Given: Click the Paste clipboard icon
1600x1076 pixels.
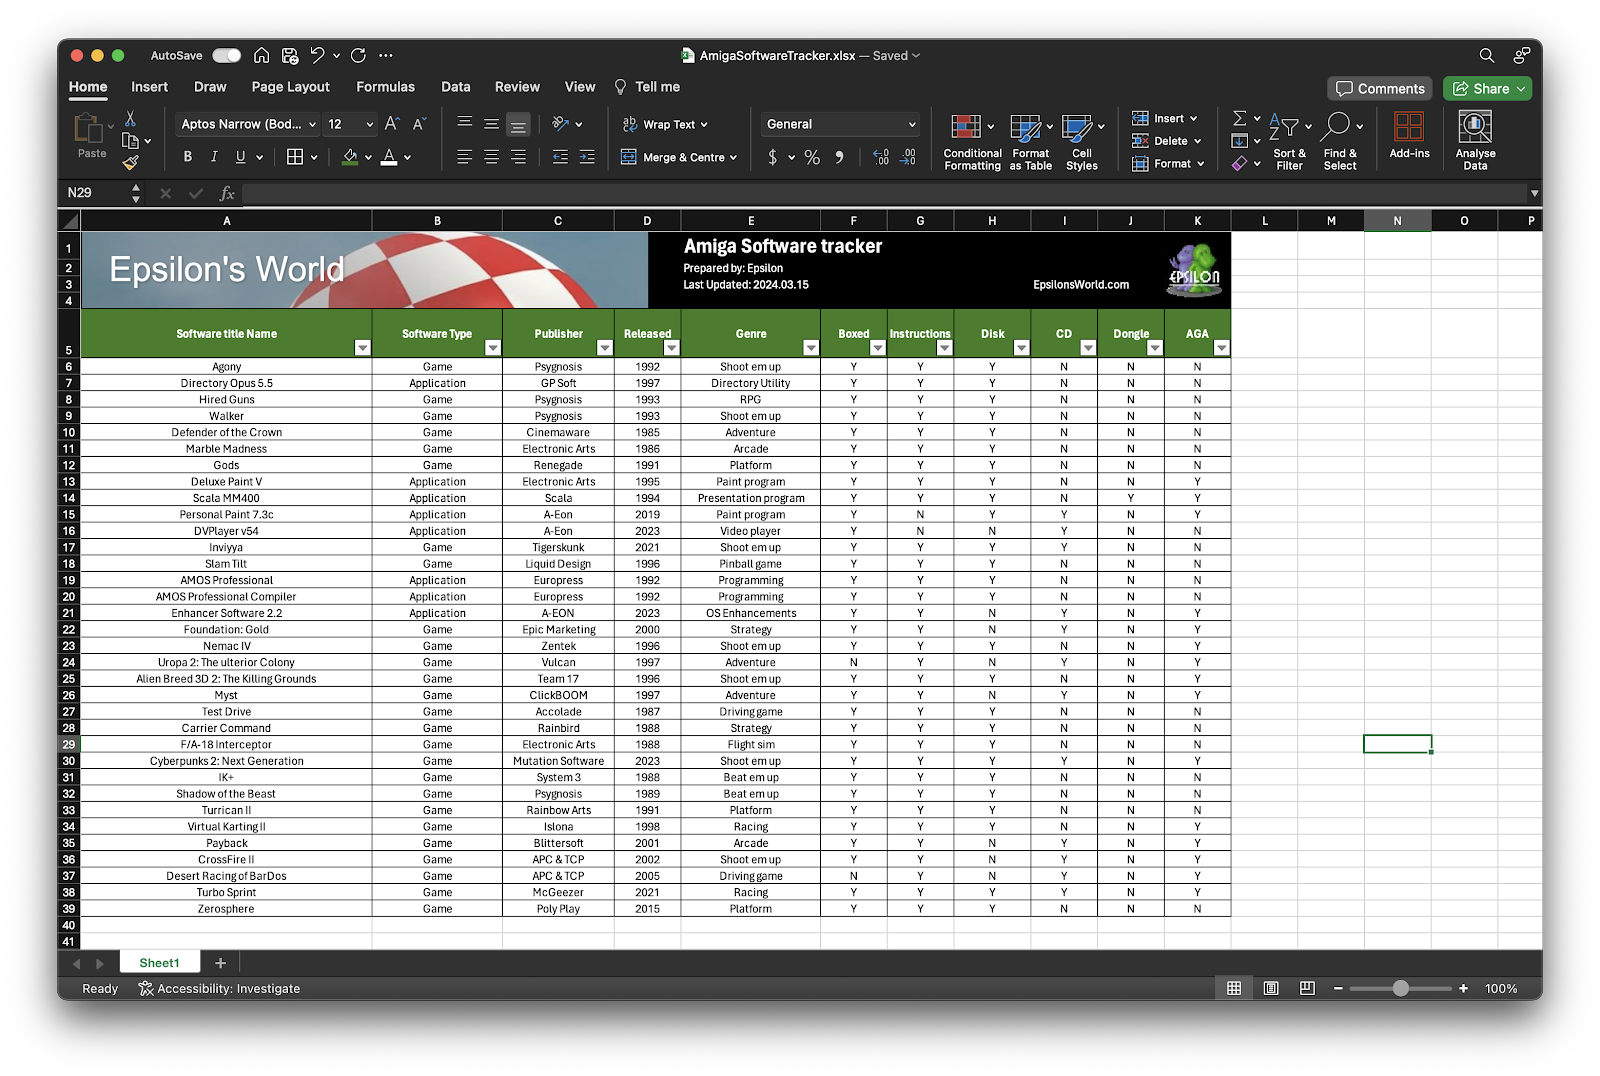Looking at the screenshot, I should pos(89,129).
